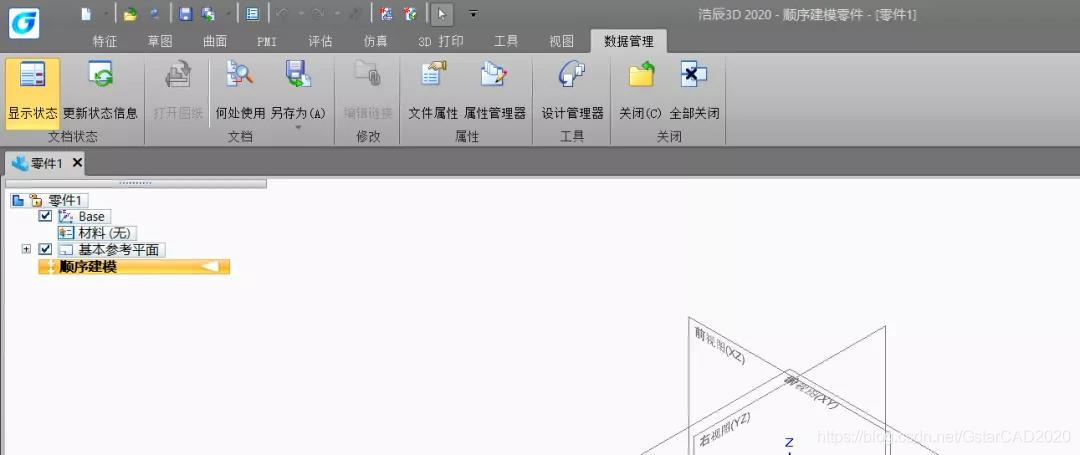Close the 零件1 document tab
The image size is (1080, 455).
point(77,162)
